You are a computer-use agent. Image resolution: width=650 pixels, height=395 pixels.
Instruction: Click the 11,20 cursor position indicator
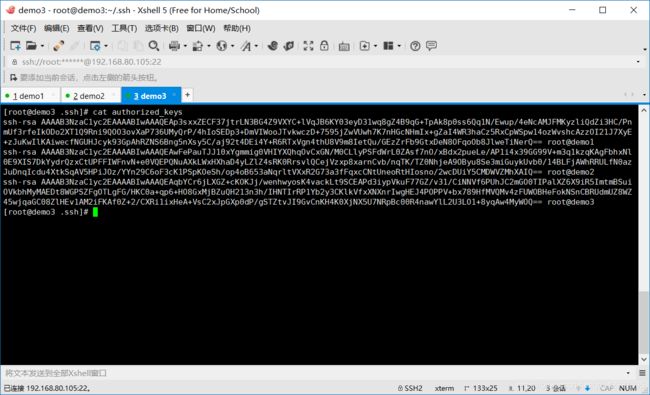(x=522, y=388)
